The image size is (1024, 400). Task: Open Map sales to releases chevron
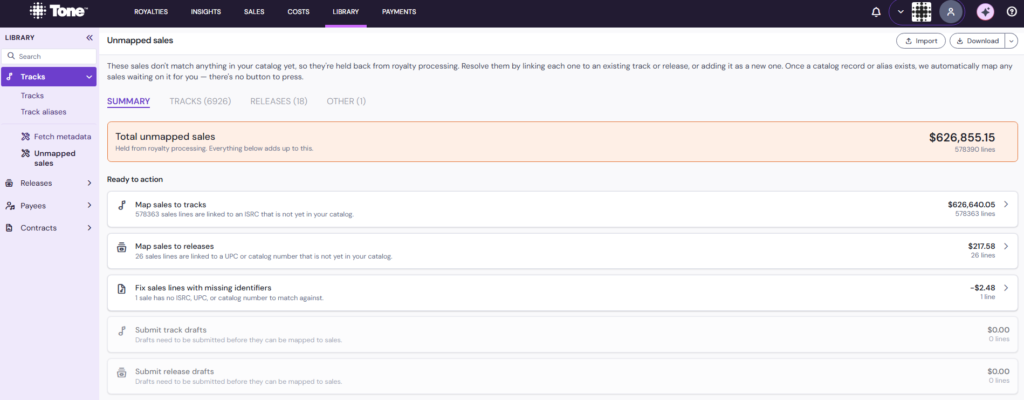pos(1006,246)
